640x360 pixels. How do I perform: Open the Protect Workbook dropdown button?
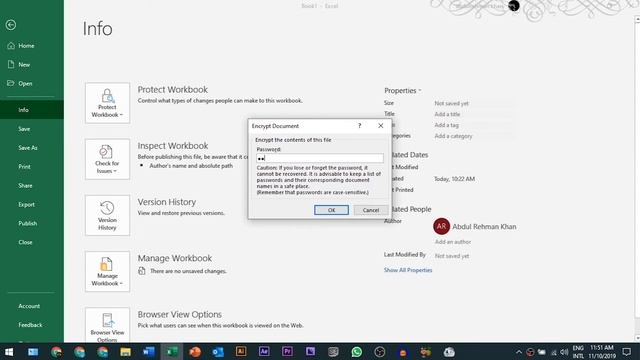click(107, 103)
